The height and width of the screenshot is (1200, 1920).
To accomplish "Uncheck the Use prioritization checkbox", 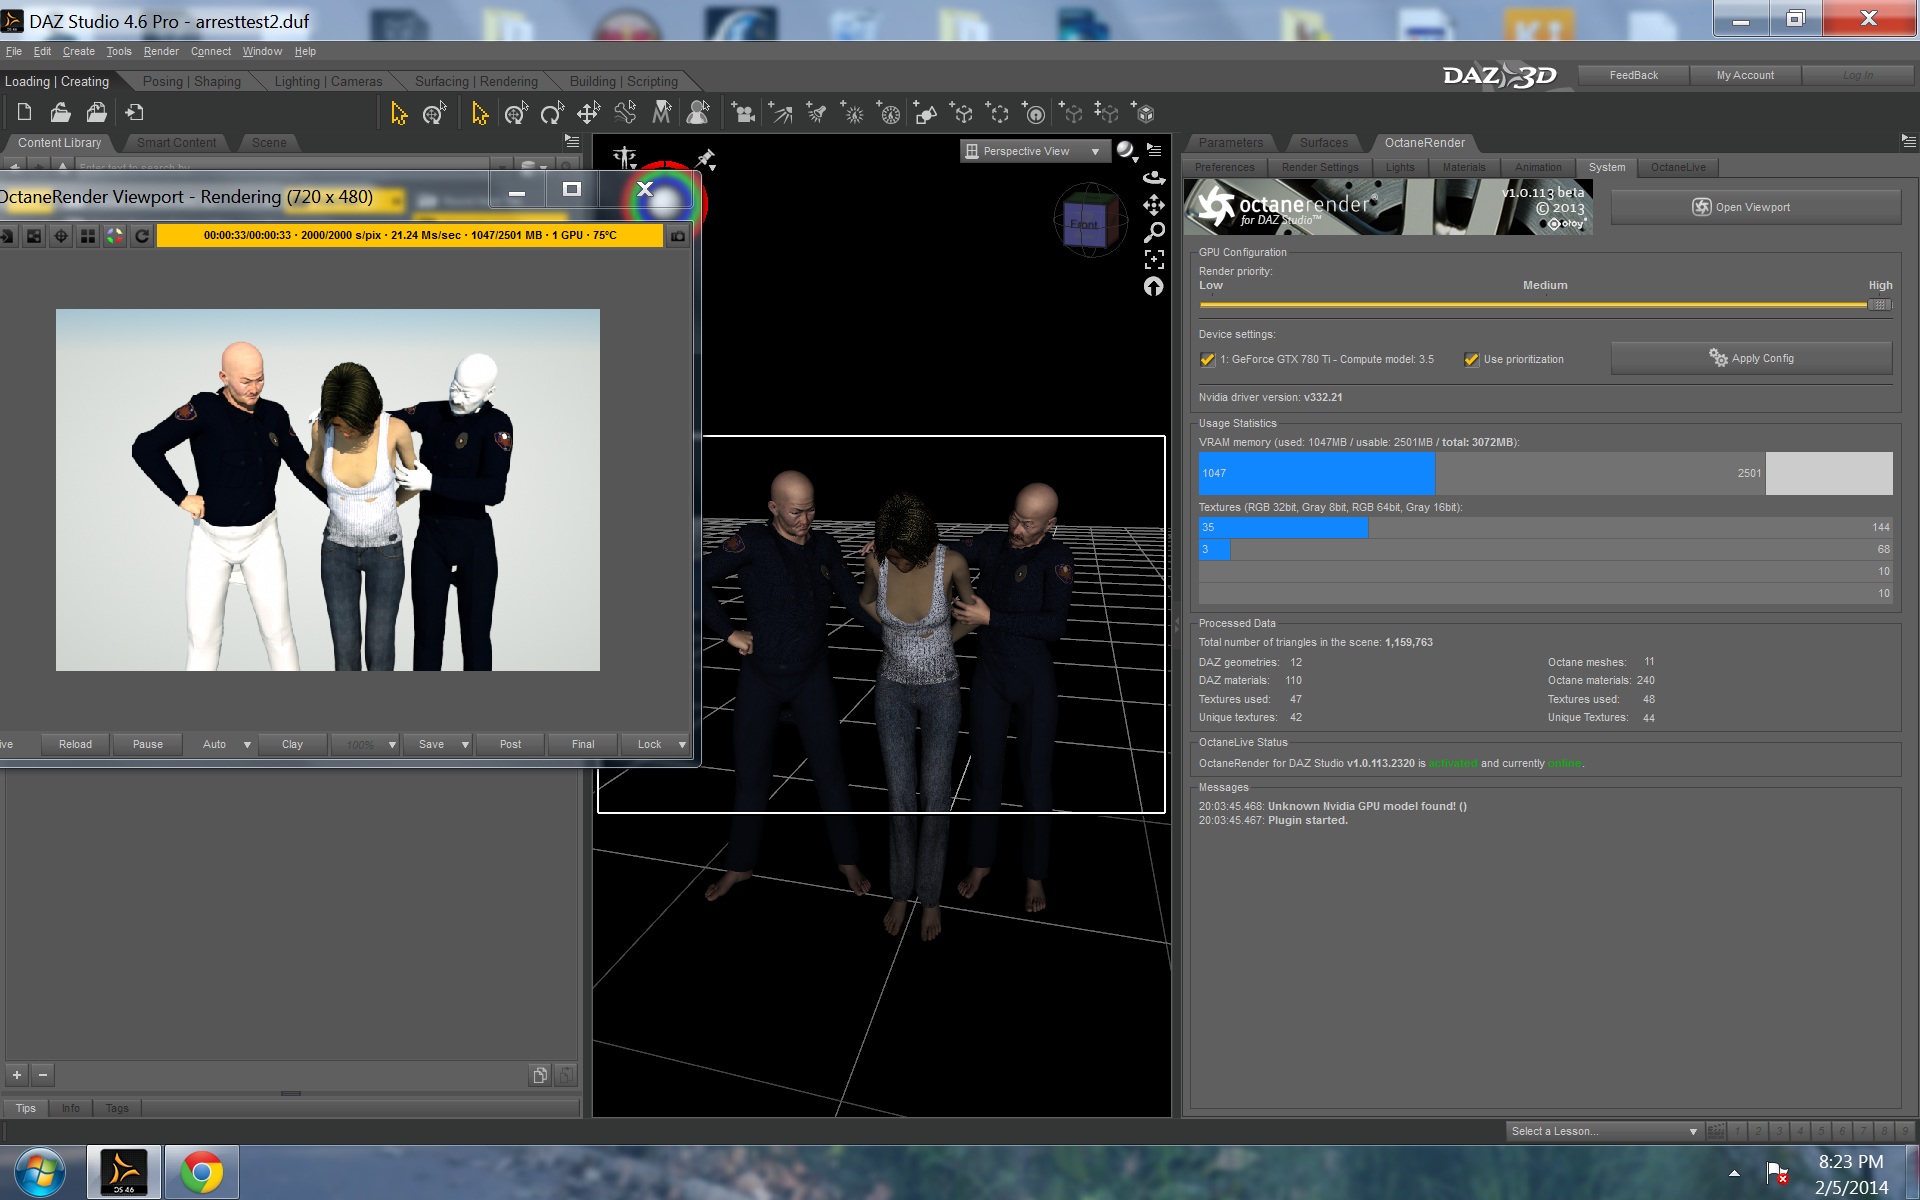I will coord(1471,360).
